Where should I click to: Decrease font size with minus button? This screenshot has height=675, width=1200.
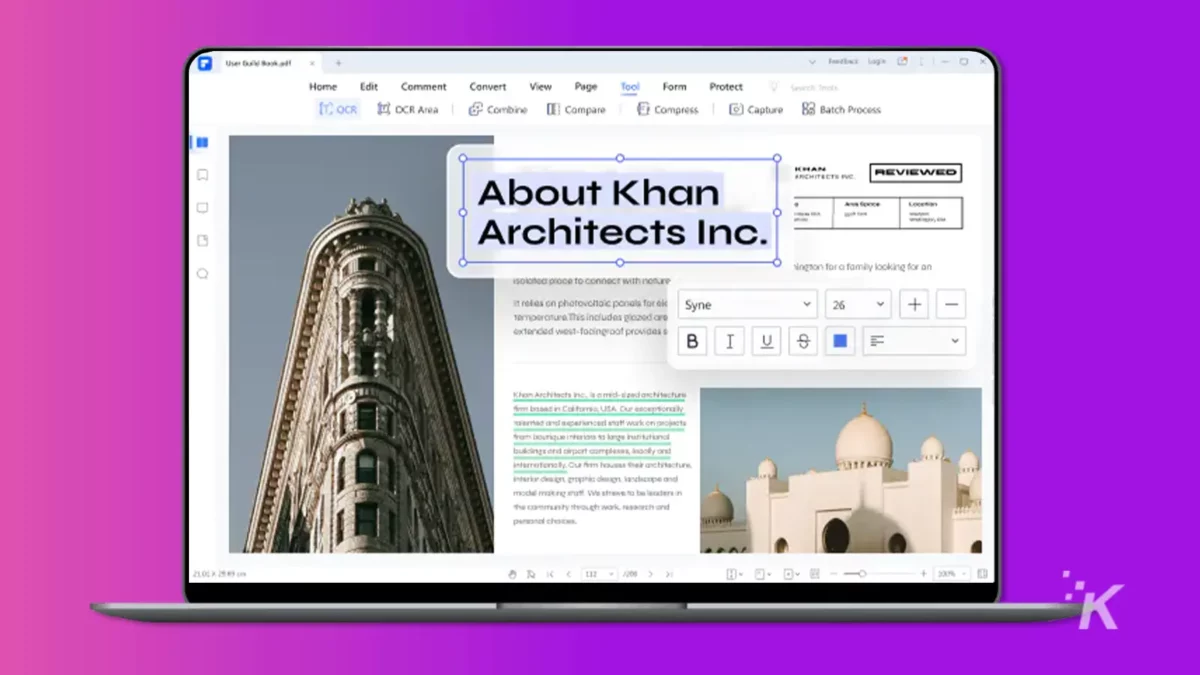952,304
